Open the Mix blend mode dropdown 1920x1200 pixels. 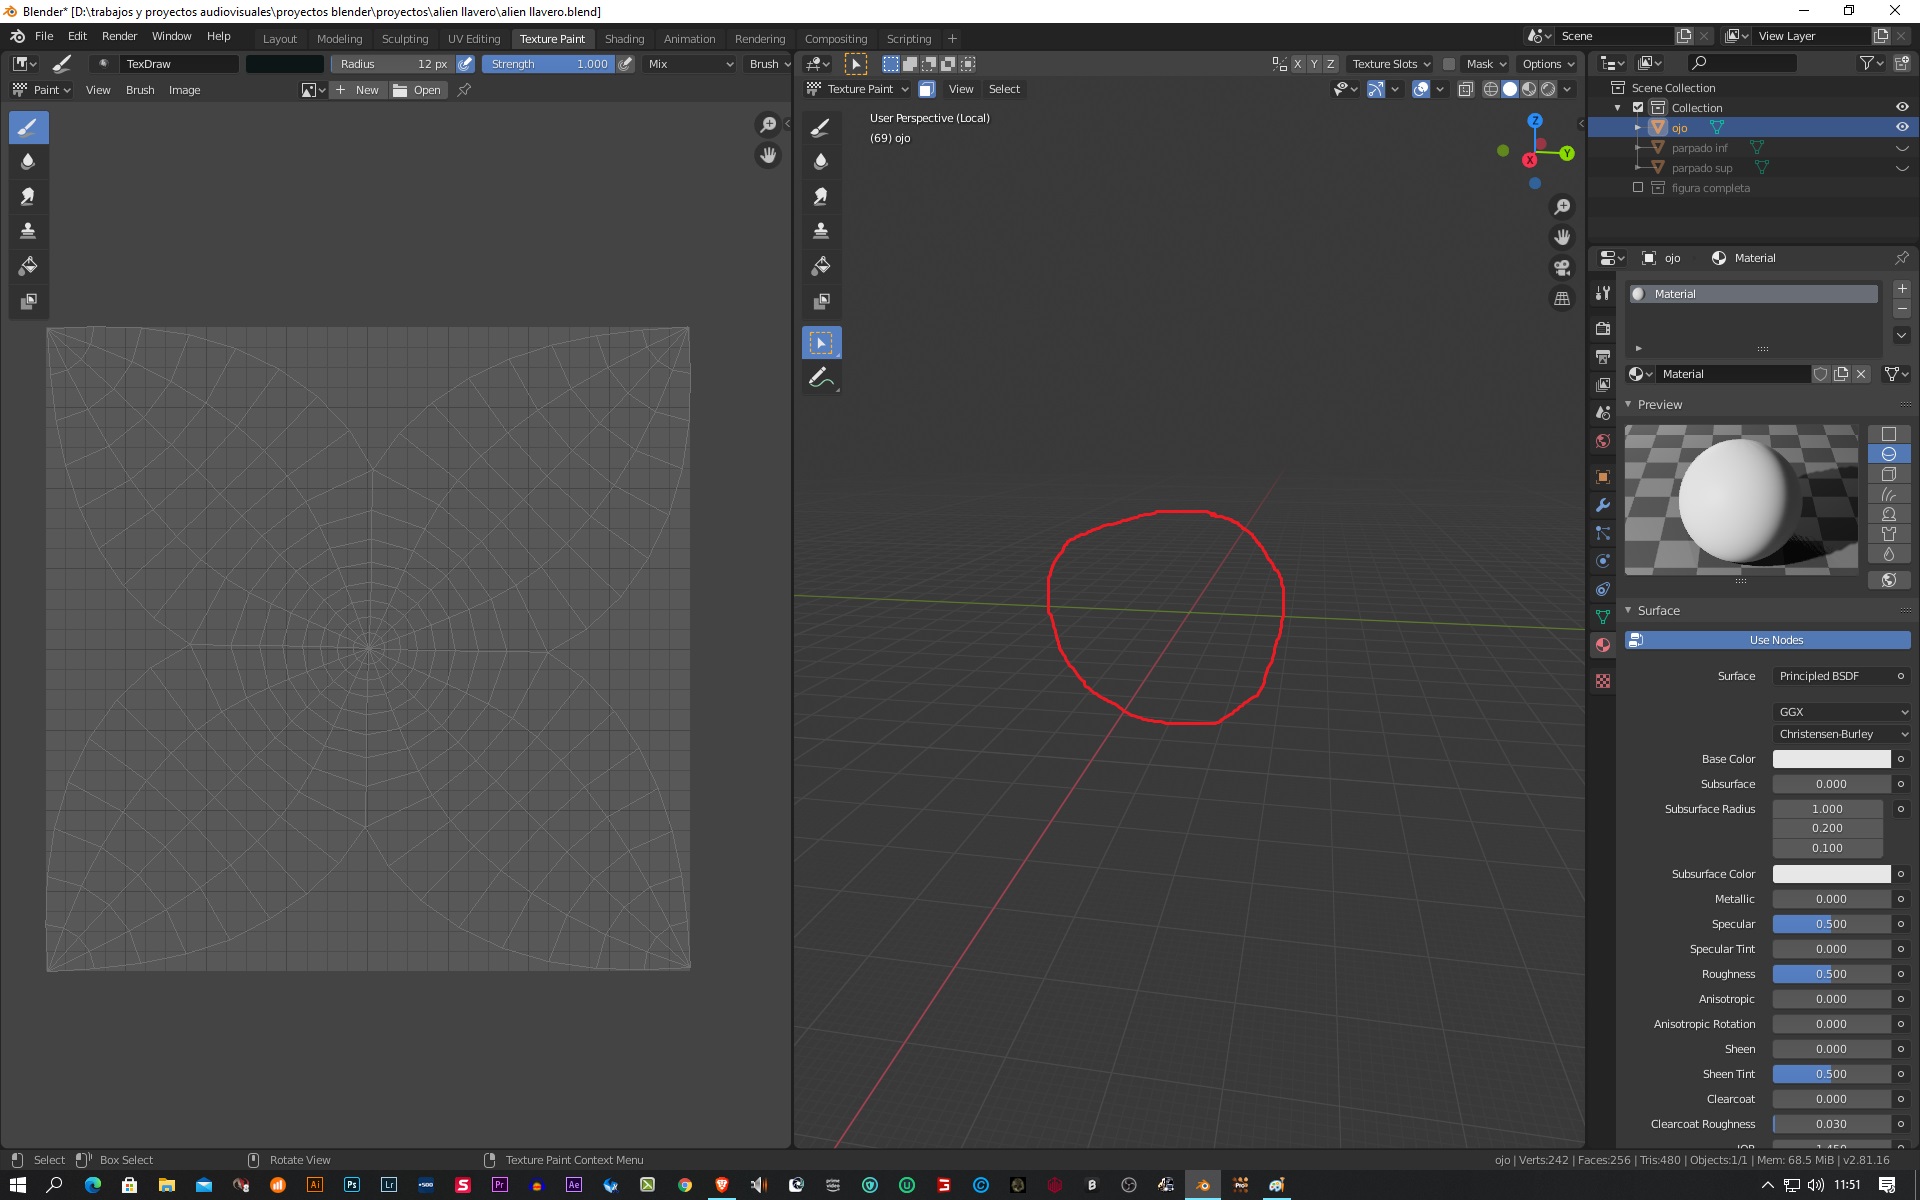690,64
